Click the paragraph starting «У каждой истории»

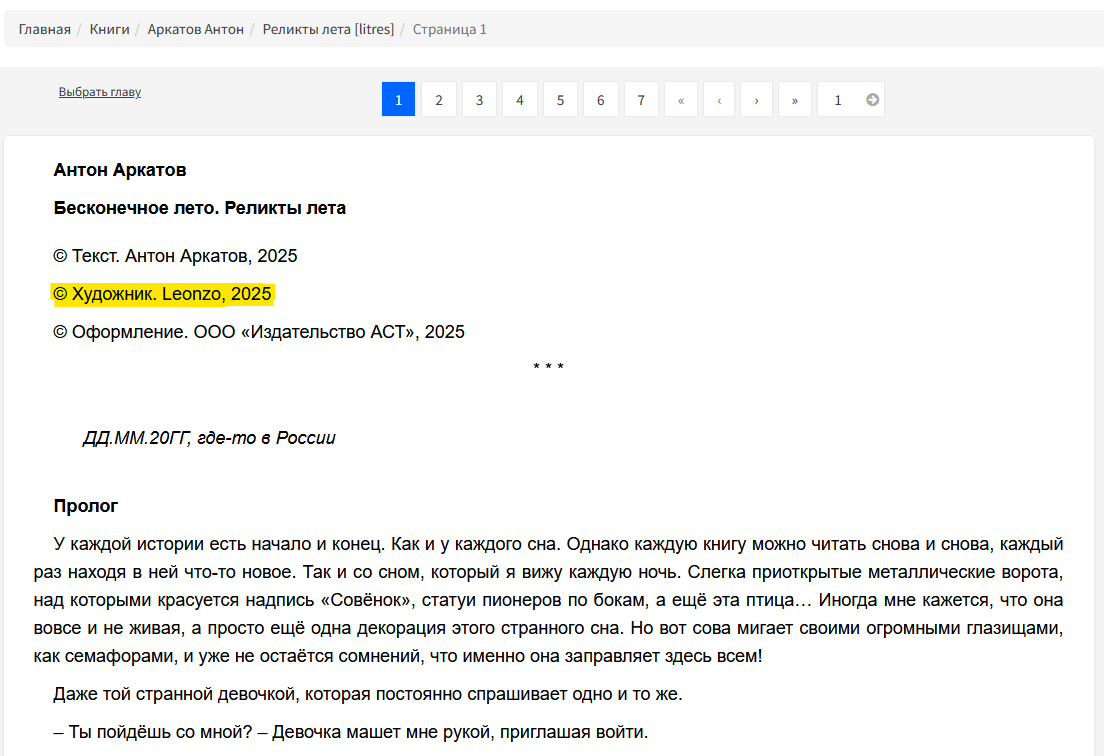coord(548,600)
